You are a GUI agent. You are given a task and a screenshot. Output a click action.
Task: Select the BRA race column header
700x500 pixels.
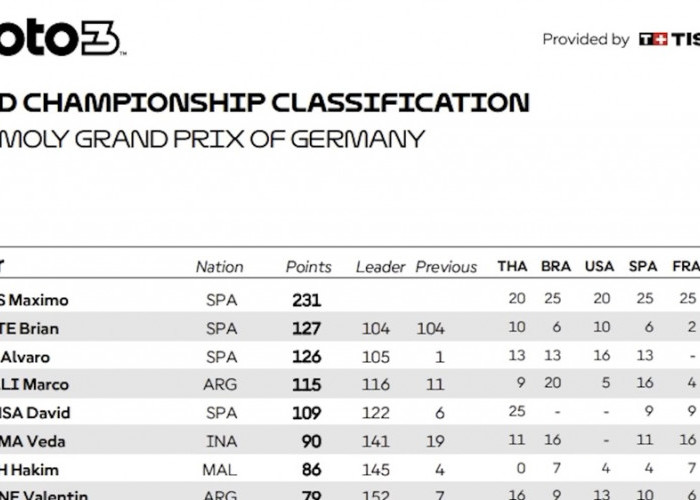tap(556, 267)
